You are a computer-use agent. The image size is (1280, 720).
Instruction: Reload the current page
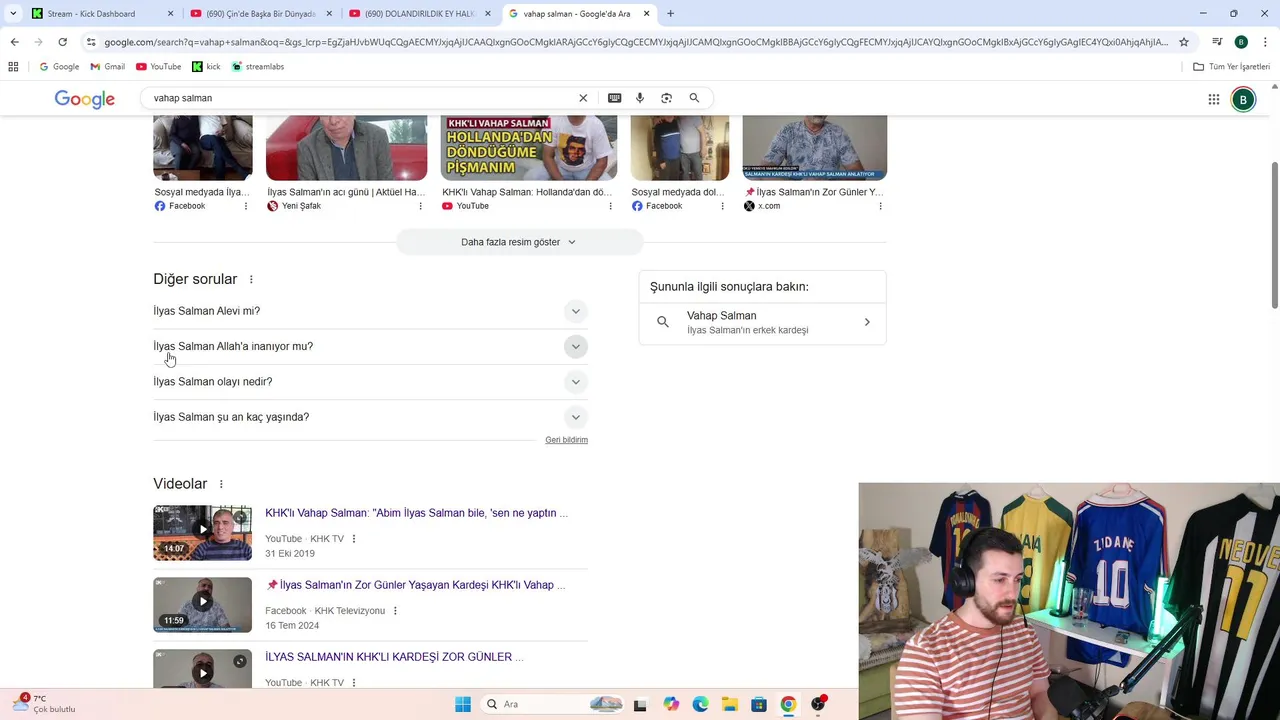[62, 42]
